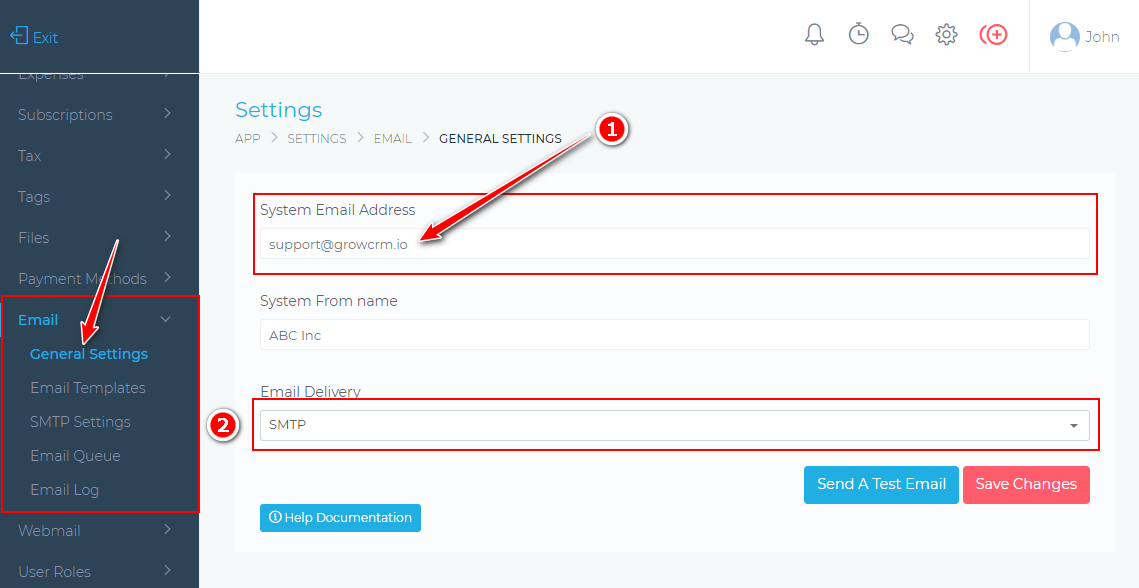1139x588 pixels.
Task: Open the chat messages icon
Action: 902,35
